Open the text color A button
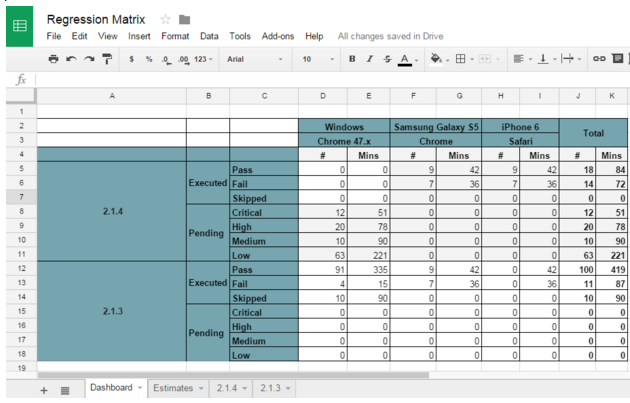630x403 pixels. [405, 59]
